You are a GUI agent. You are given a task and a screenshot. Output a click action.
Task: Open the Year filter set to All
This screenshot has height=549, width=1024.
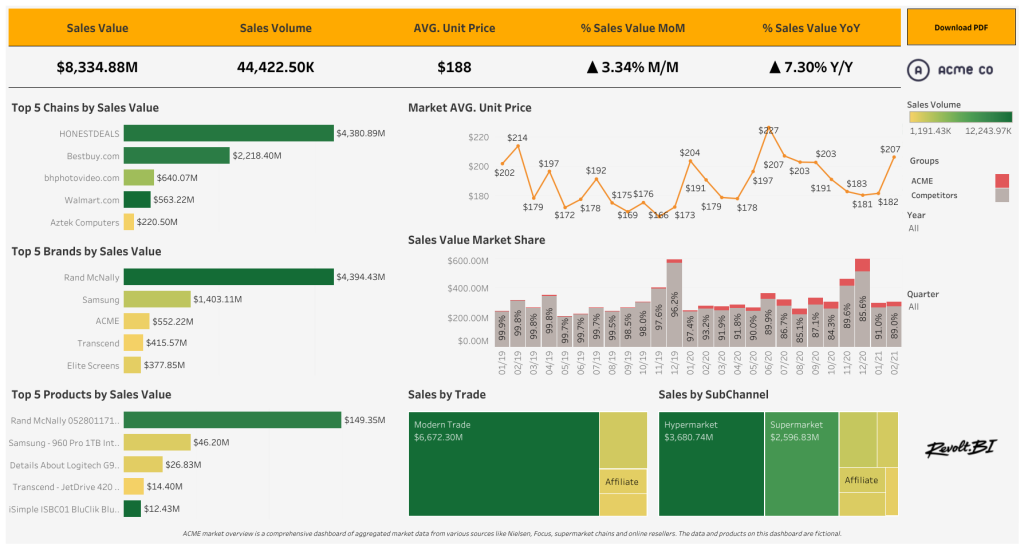click(x=914, y=228)
